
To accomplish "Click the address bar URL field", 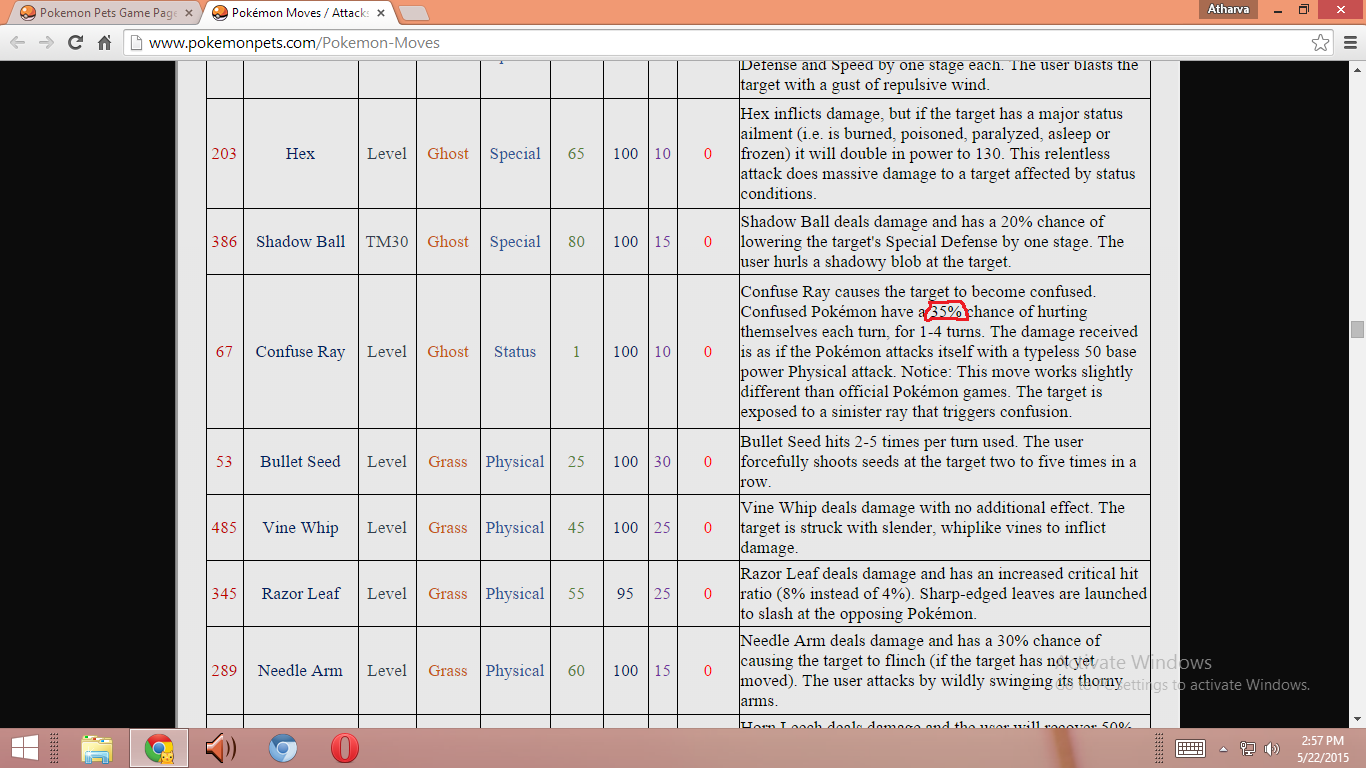I will (700, 43).
